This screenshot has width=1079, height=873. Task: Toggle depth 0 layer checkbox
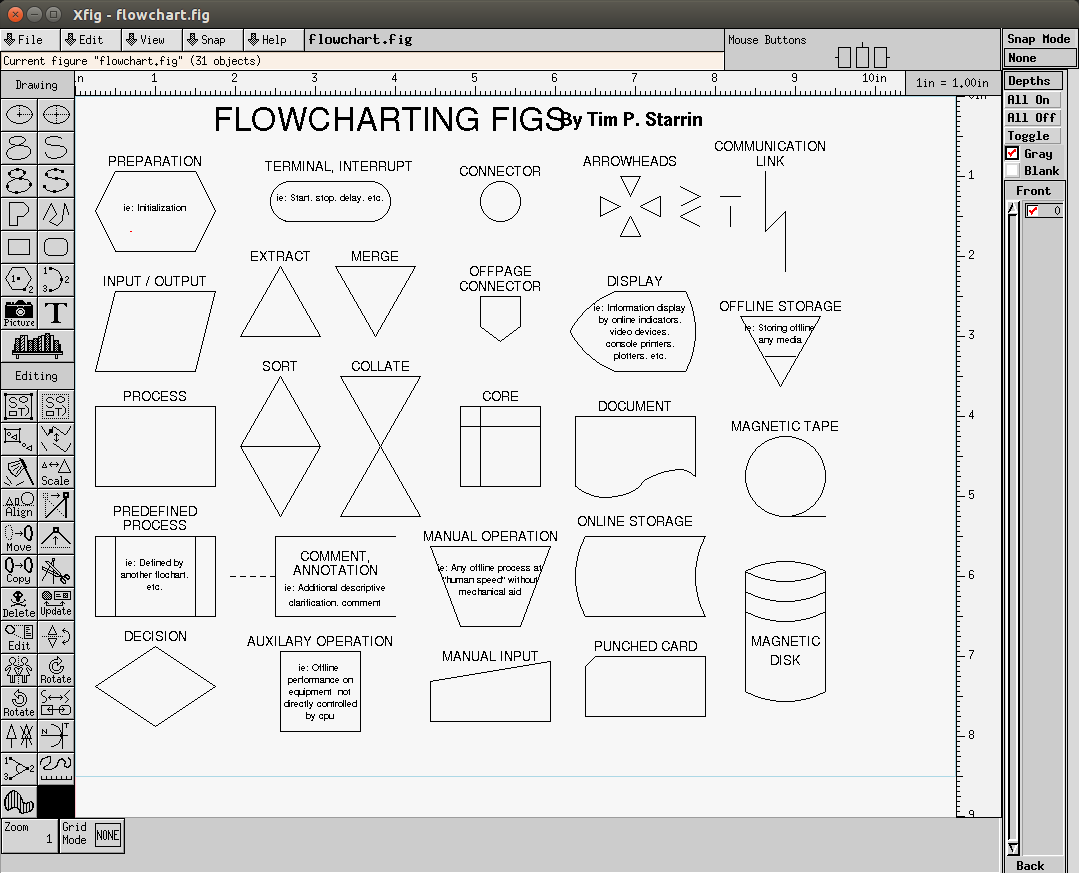coord(1032,211)
